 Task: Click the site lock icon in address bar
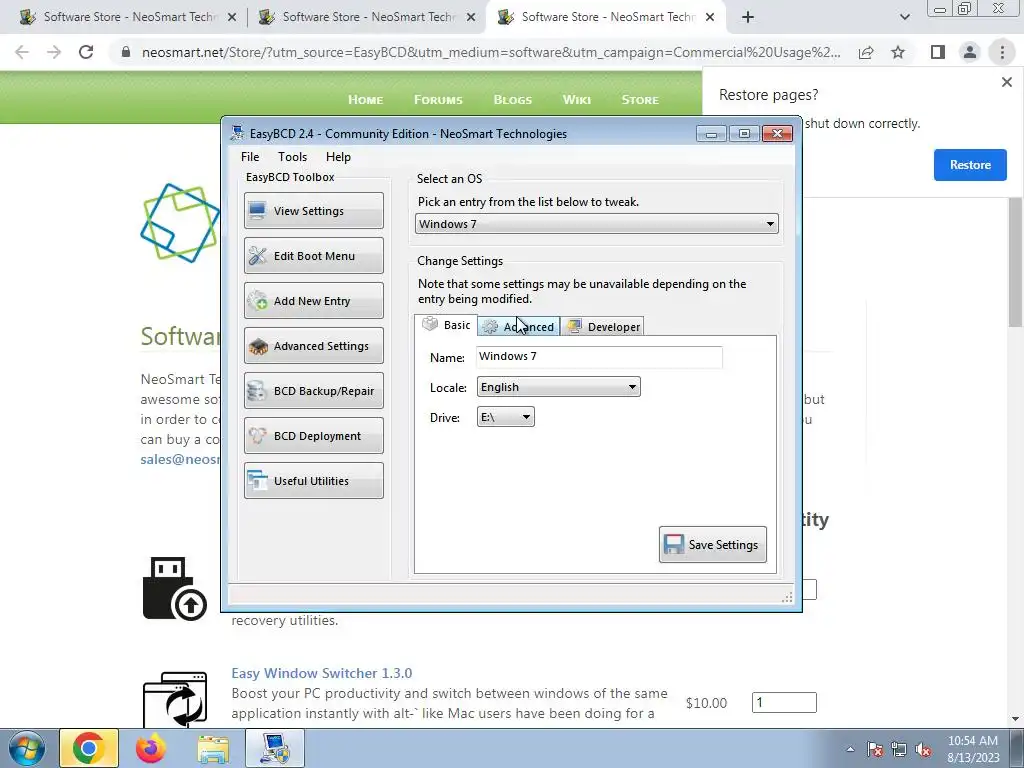click(x=126, y=52)
